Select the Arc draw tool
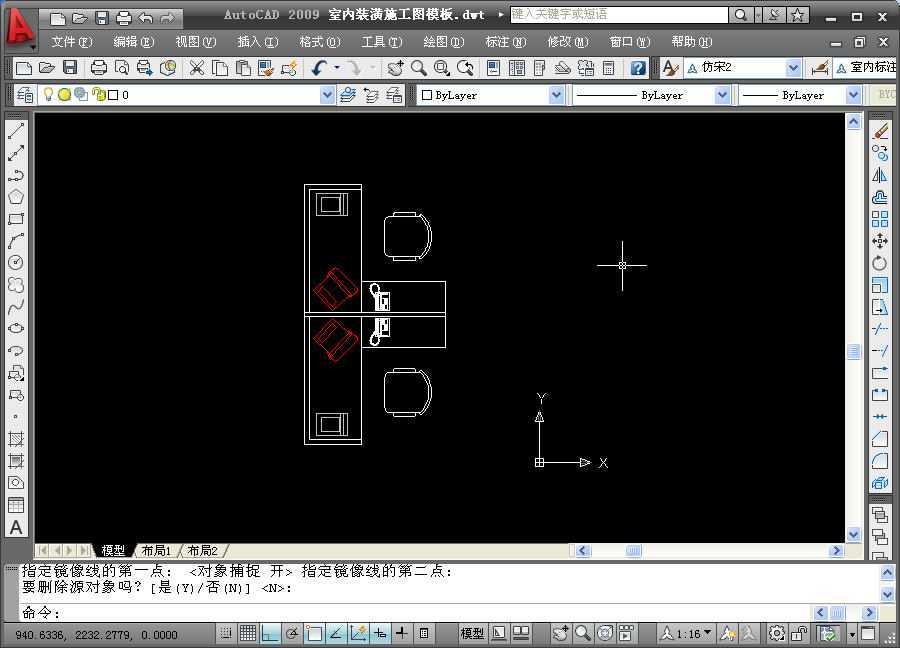 (x=16, y=240)
